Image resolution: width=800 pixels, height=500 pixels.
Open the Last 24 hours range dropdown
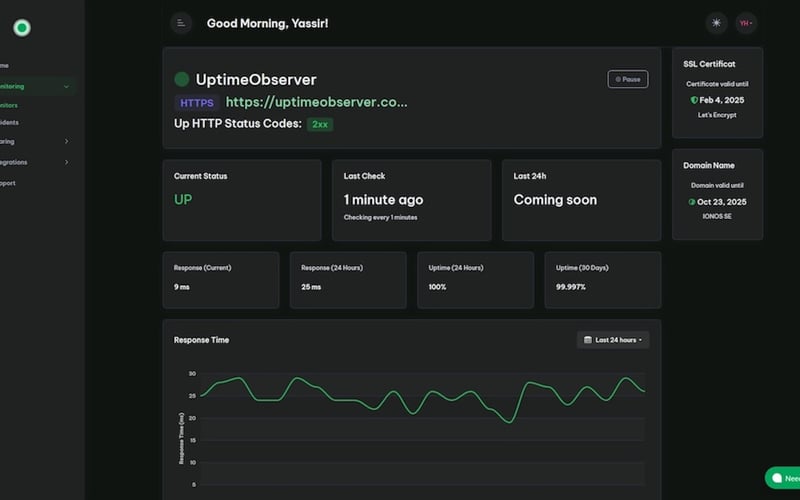[613, 340]
